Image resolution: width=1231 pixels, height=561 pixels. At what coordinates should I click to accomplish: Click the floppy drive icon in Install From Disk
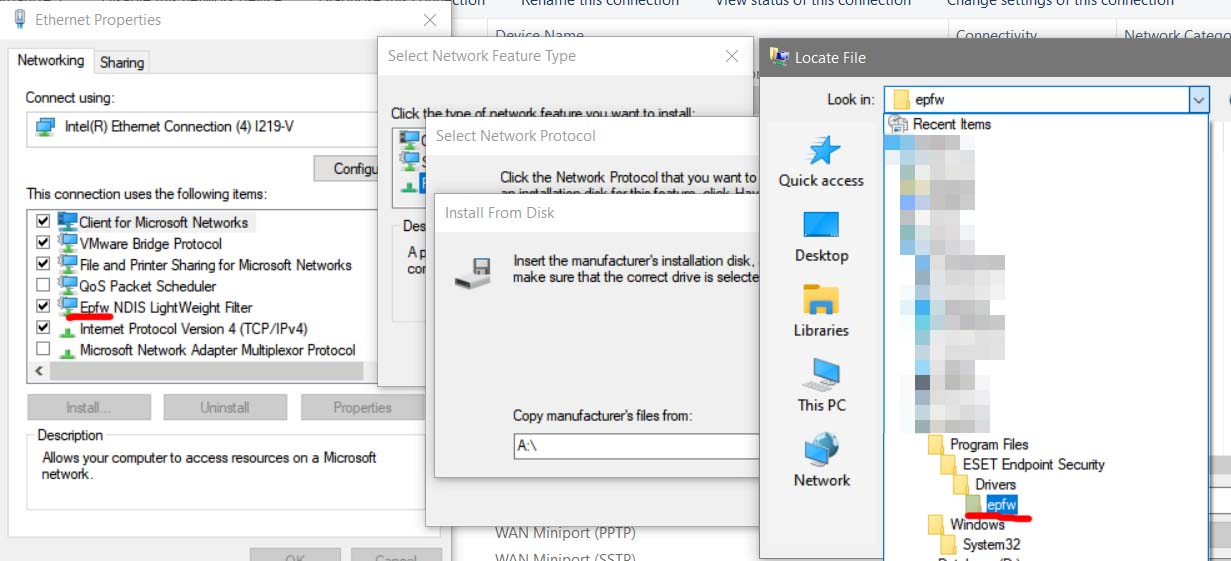tap(472, 272)
